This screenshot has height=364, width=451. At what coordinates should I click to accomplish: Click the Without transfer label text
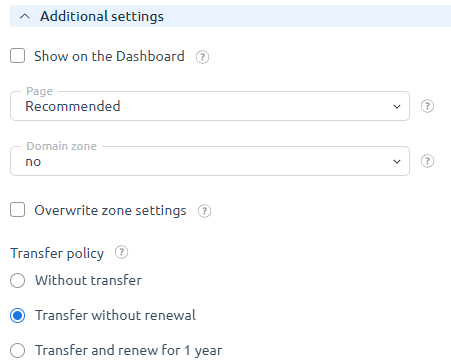click(x=88, y=280)
